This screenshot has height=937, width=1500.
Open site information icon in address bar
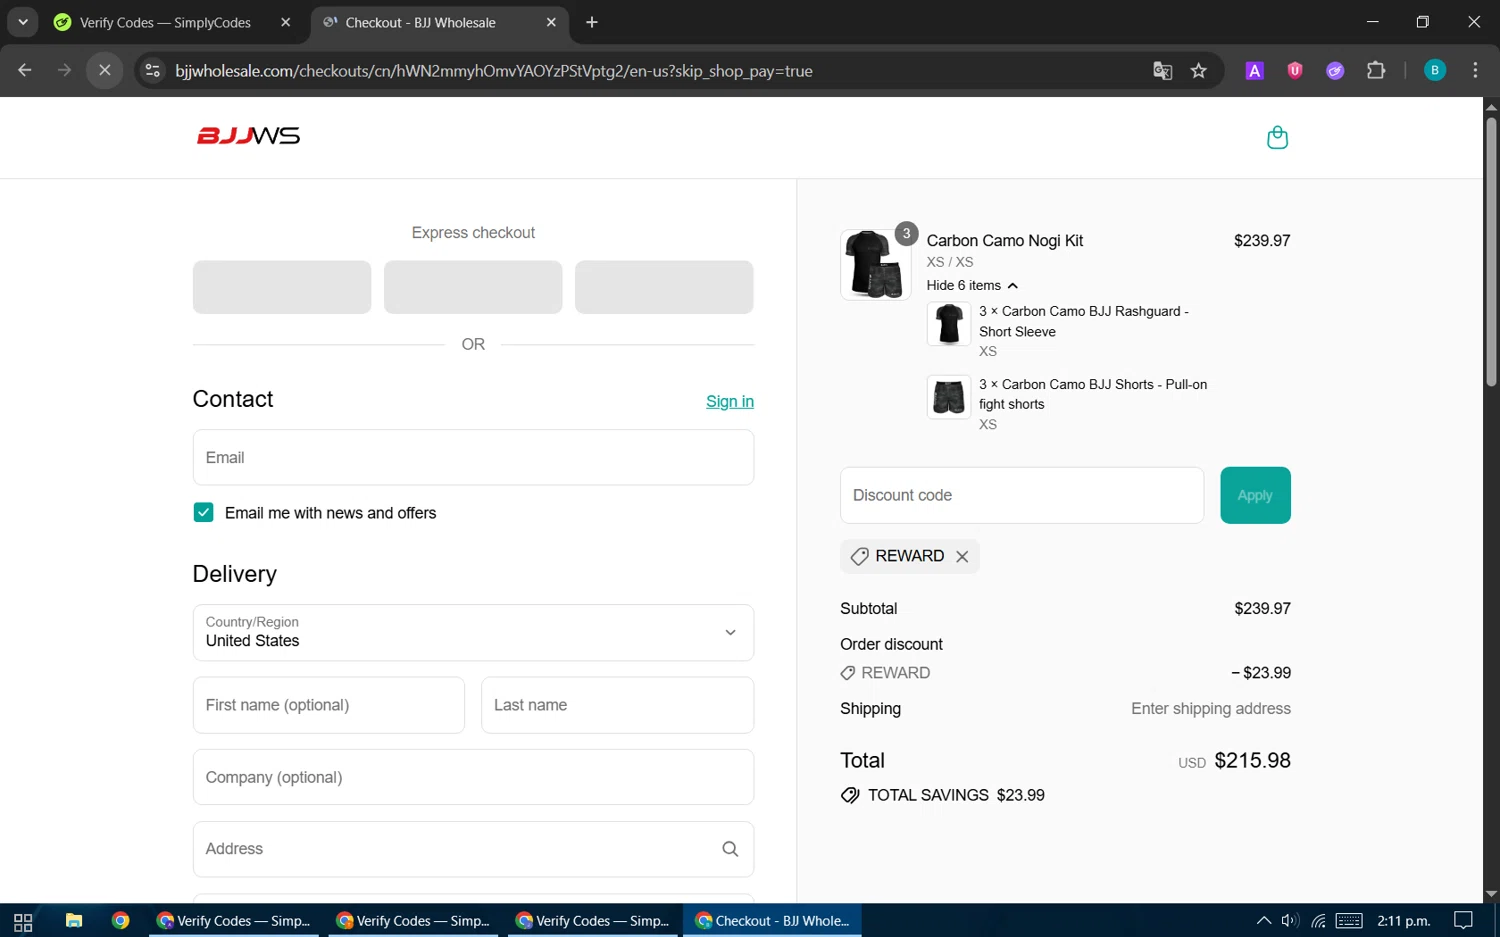(153, 71)
